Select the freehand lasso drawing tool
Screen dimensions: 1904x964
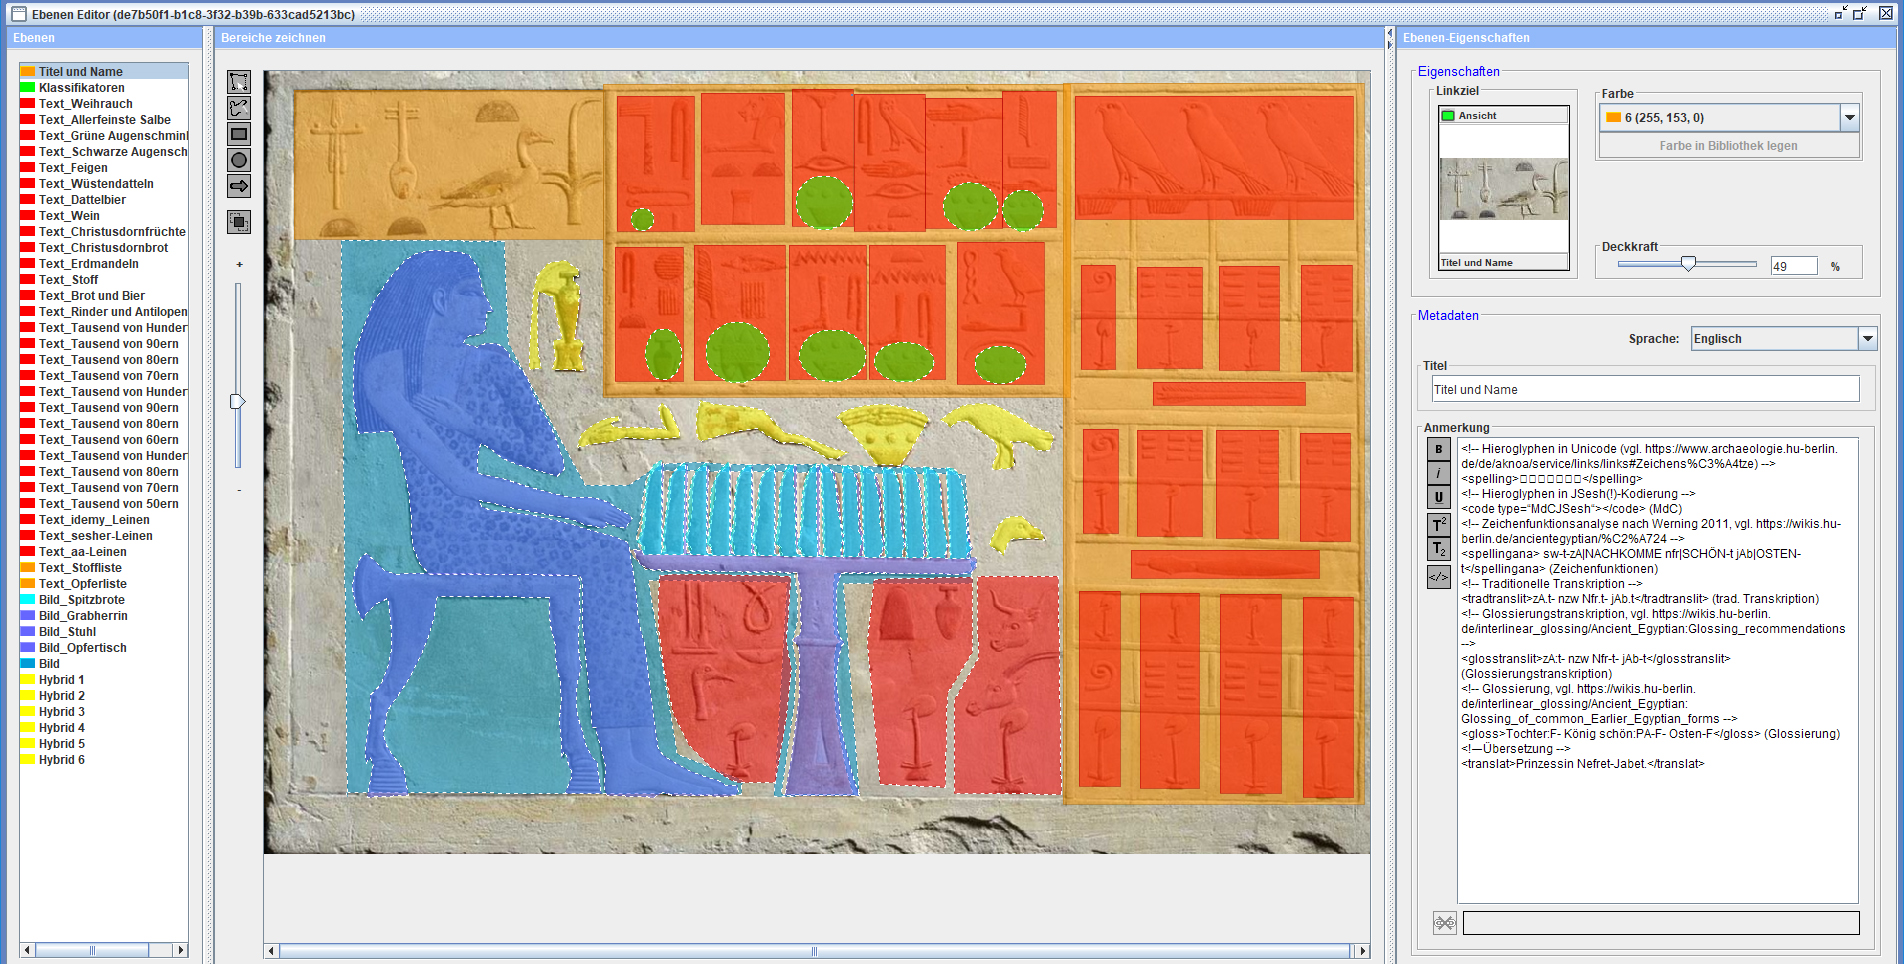(x=239, y=108)
